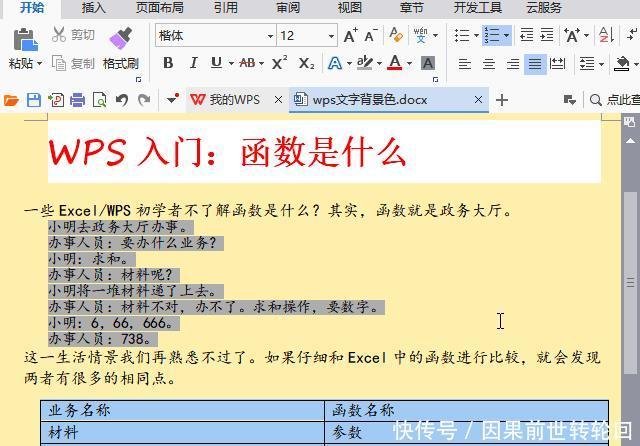Image resolution: width=640 pixels, height=446 pixels.
Task: Toggle Underline formatting
Action: click(216, 63)
